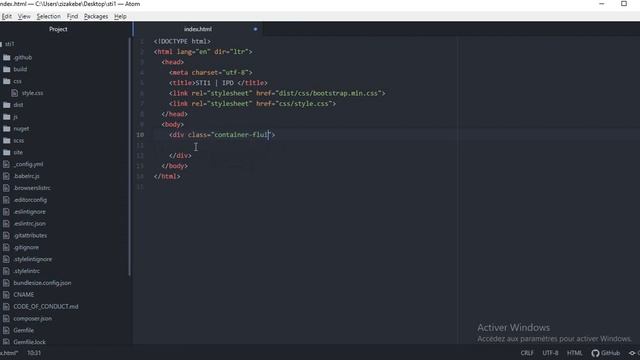Screen dimensions: 640x360
Task: Maximize the Atom window
Action: click(624, 4)
